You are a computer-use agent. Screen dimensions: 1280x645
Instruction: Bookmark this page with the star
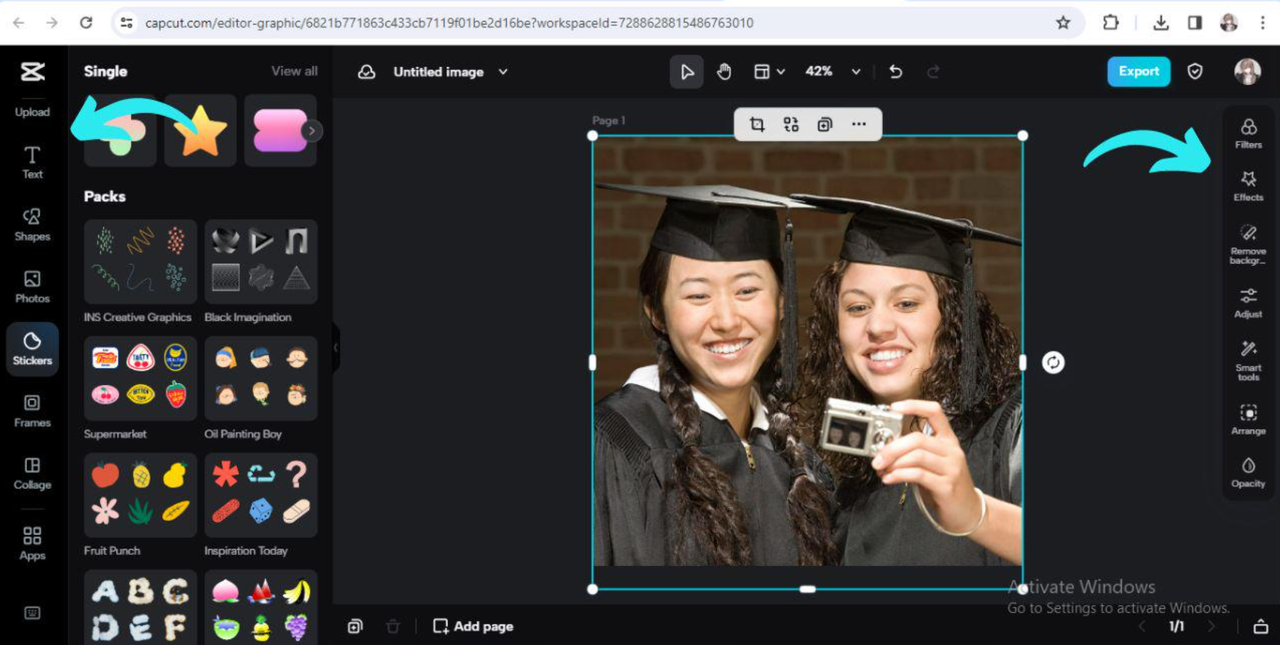[1063, 22]
